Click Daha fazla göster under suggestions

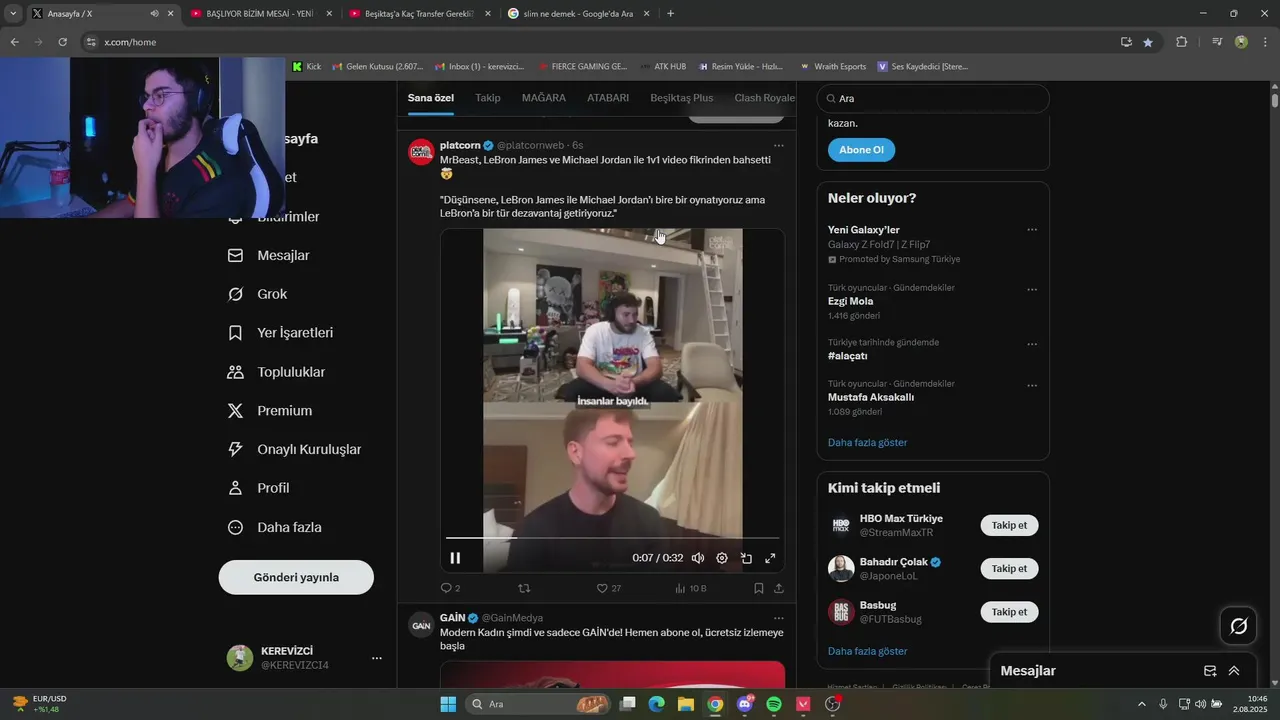[x=867, y=651]
